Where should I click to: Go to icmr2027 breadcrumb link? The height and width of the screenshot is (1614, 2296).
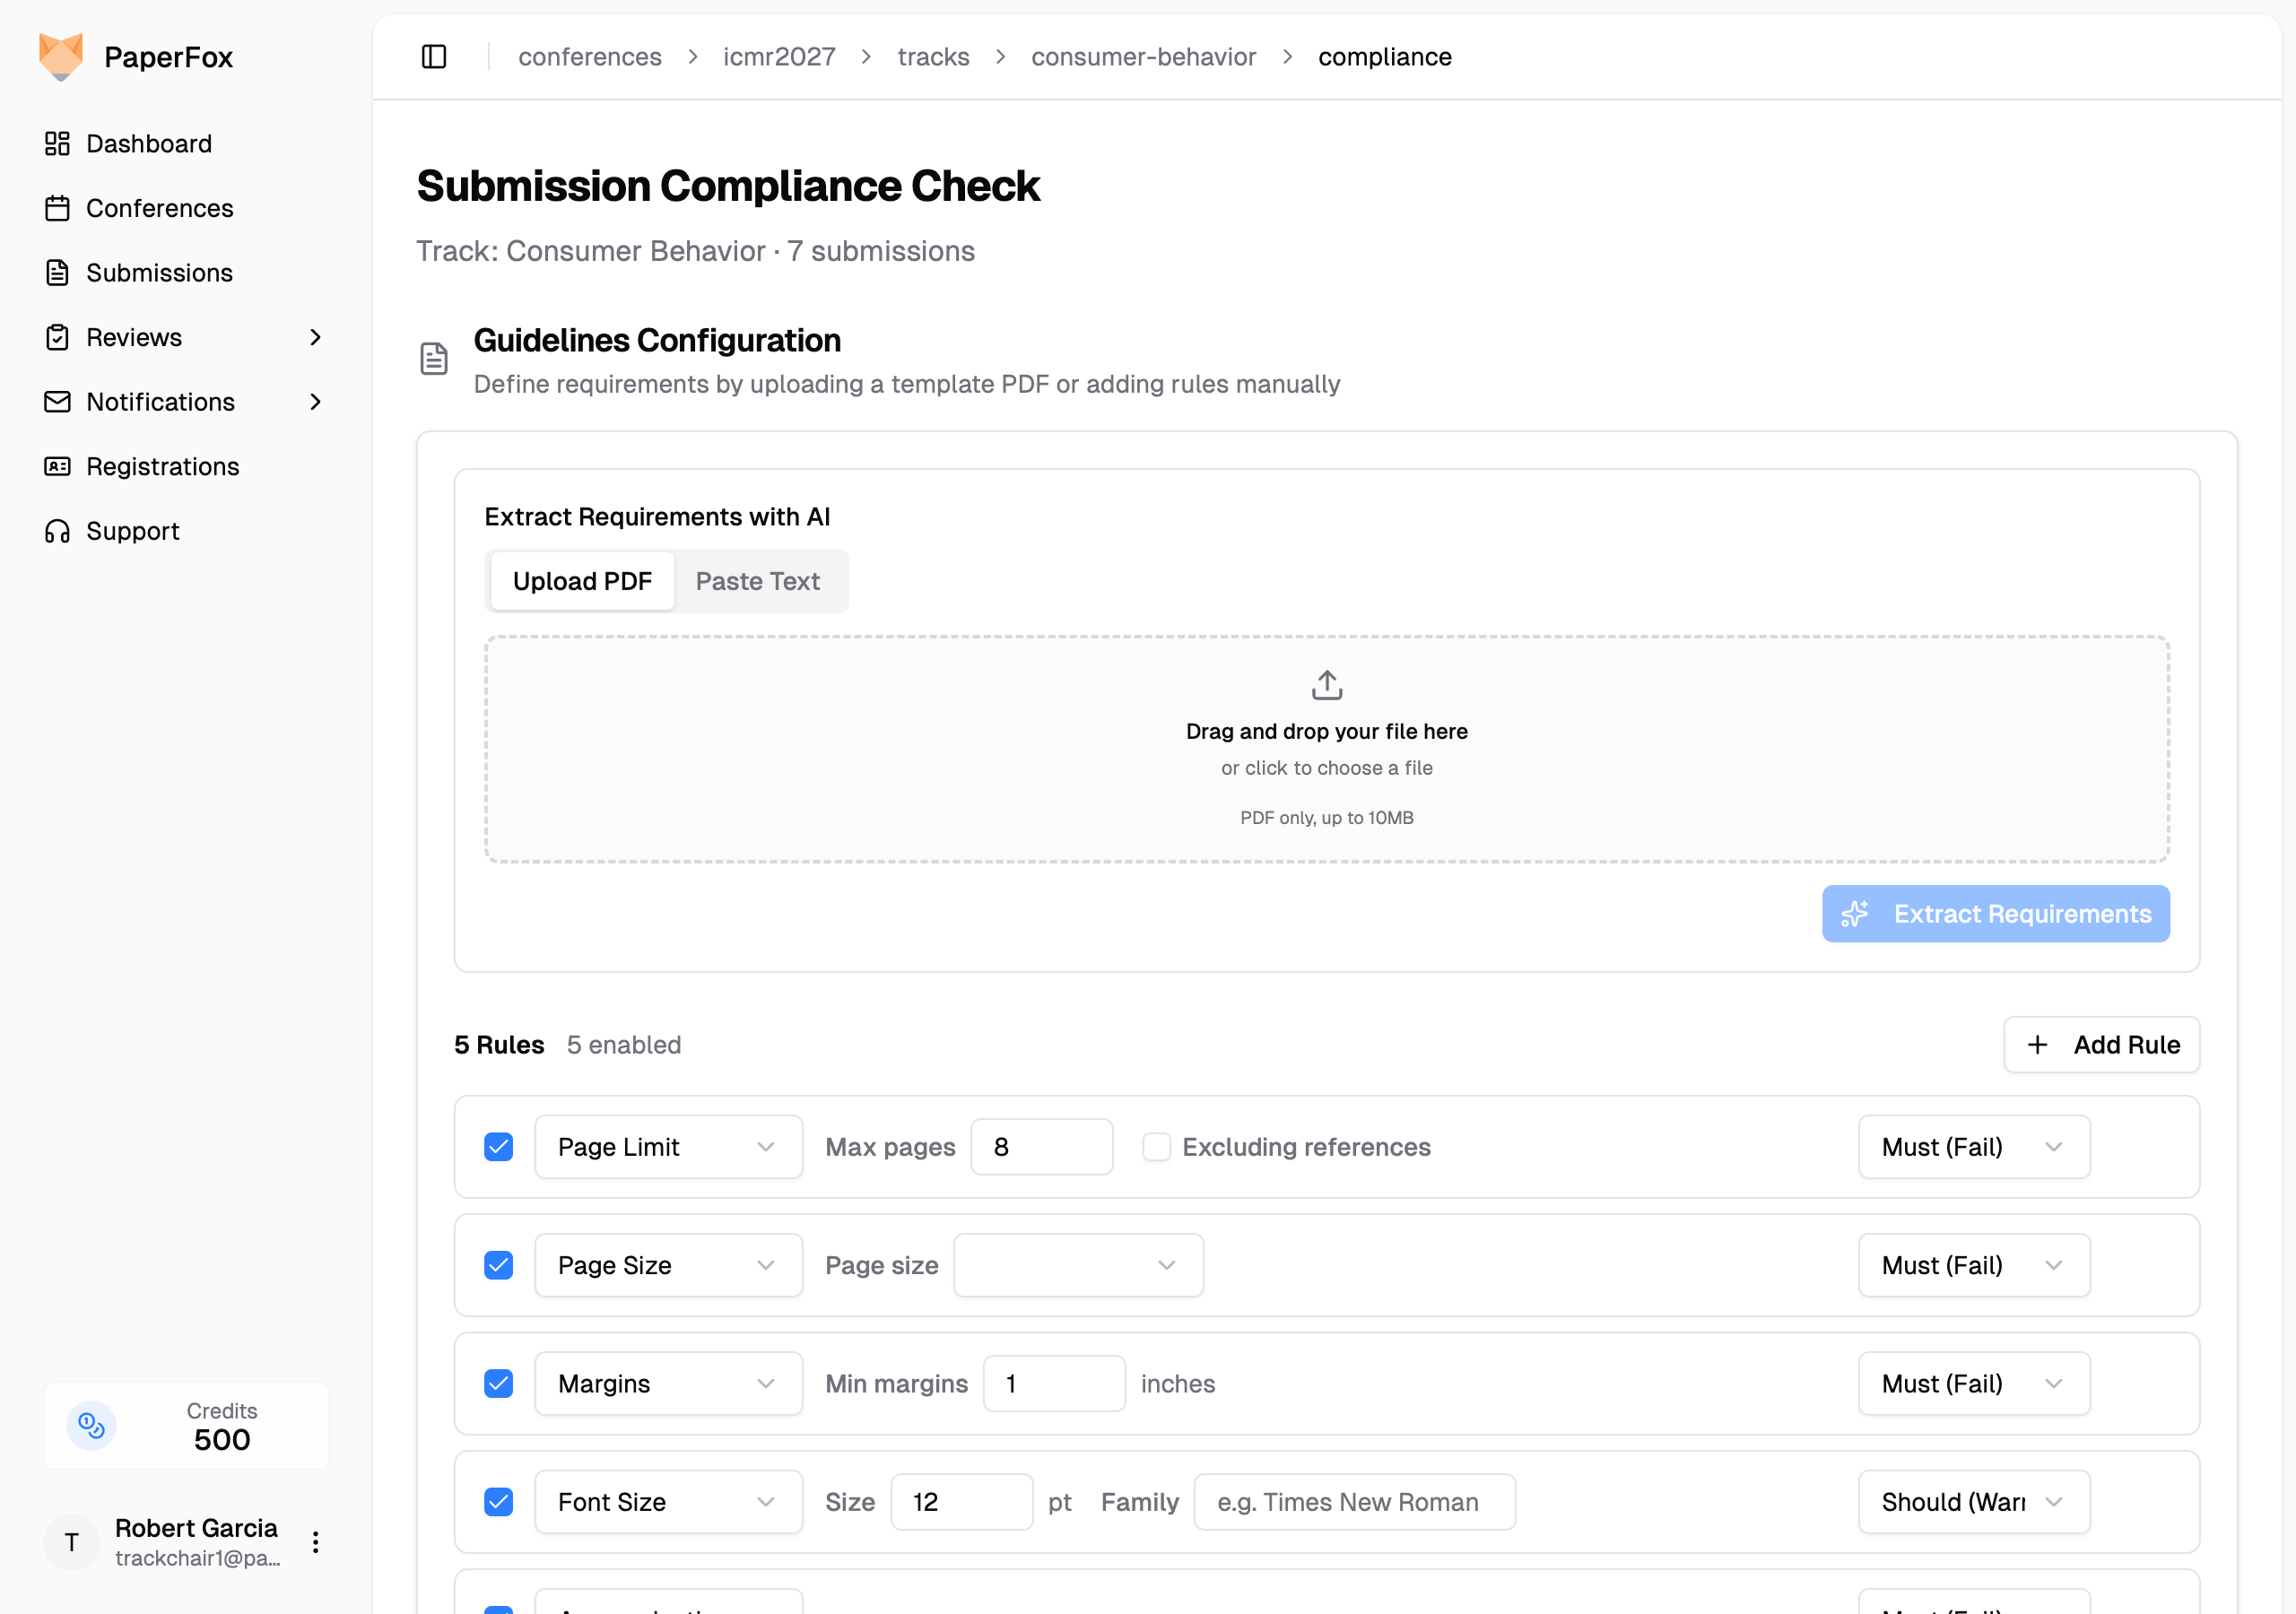click(779, 57)
